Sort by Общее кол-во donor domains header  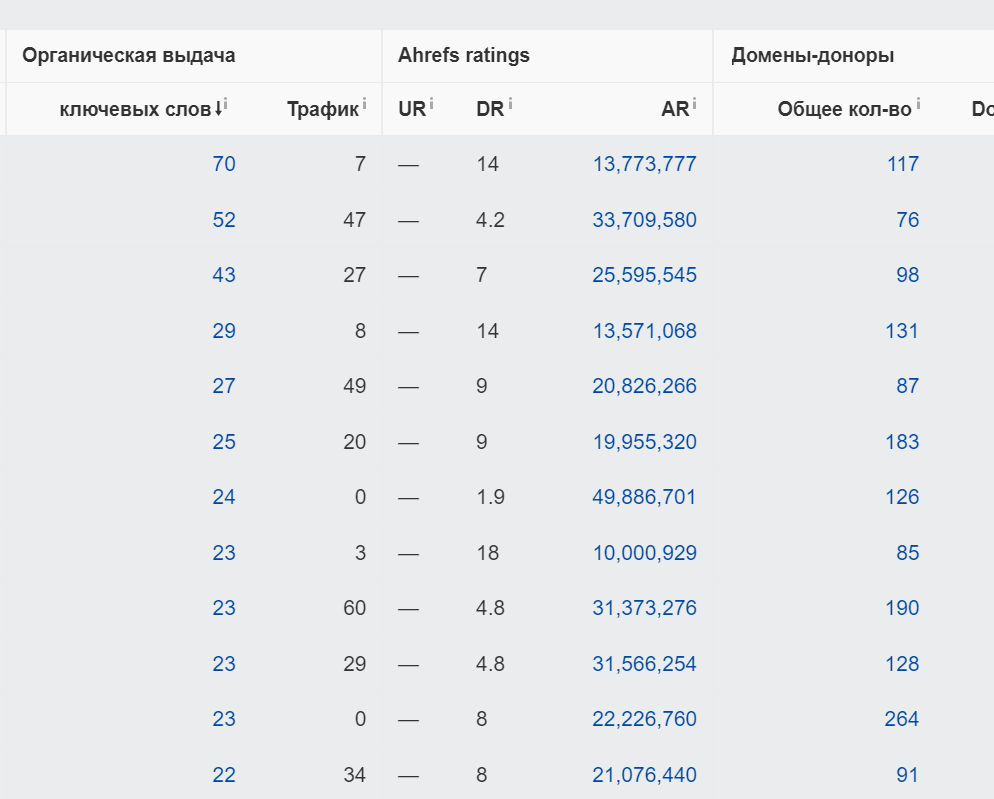(x=844, y=110)
